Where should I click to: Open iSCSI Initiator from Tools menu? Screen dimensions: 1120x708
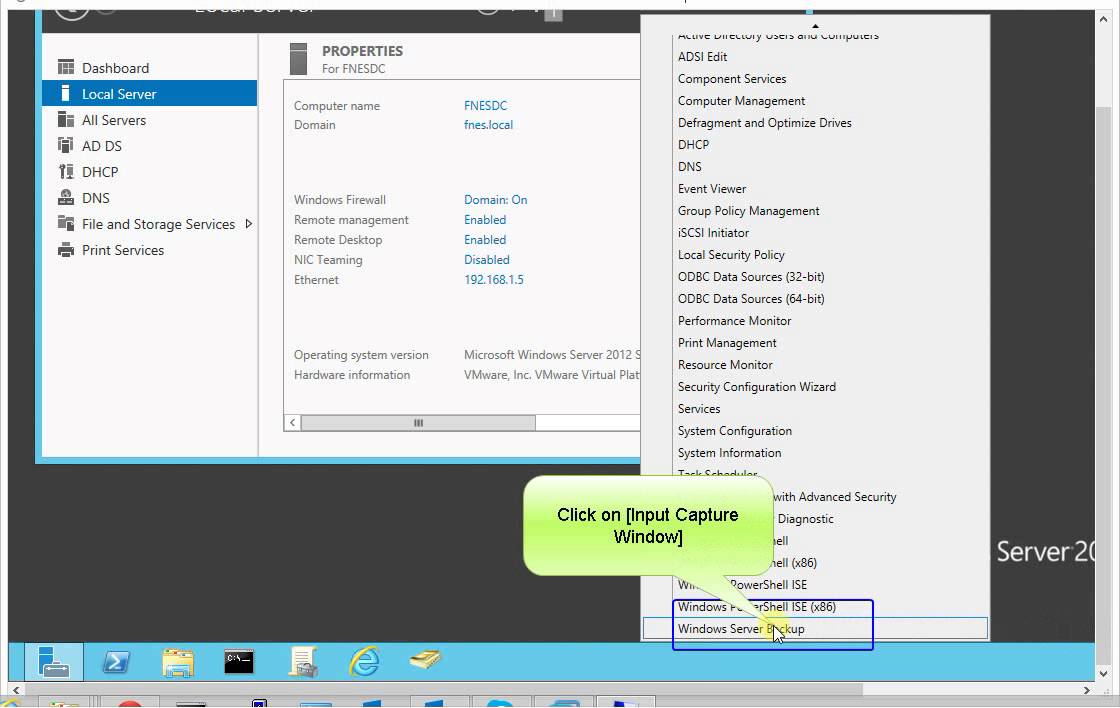713,233
